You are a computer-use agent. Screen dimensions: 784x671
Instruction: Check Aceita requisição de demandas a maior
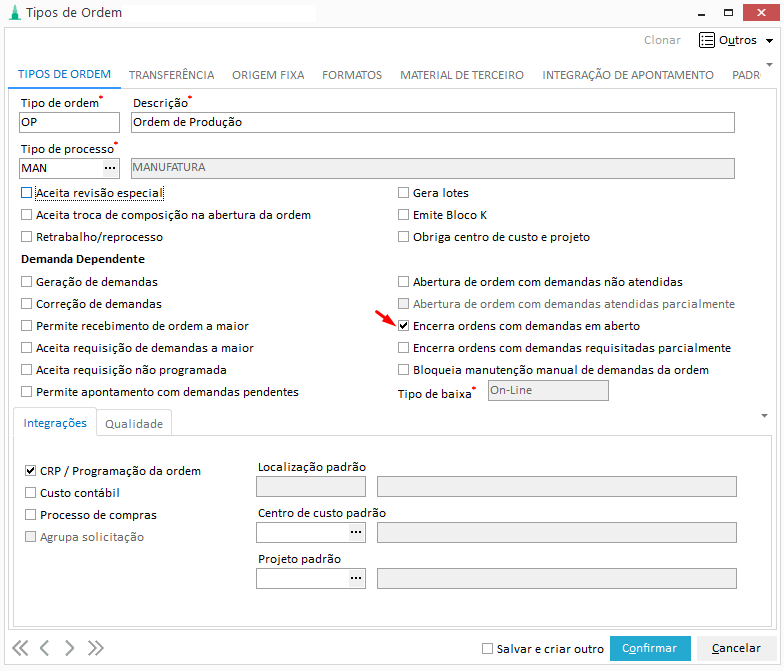(26, 348)
